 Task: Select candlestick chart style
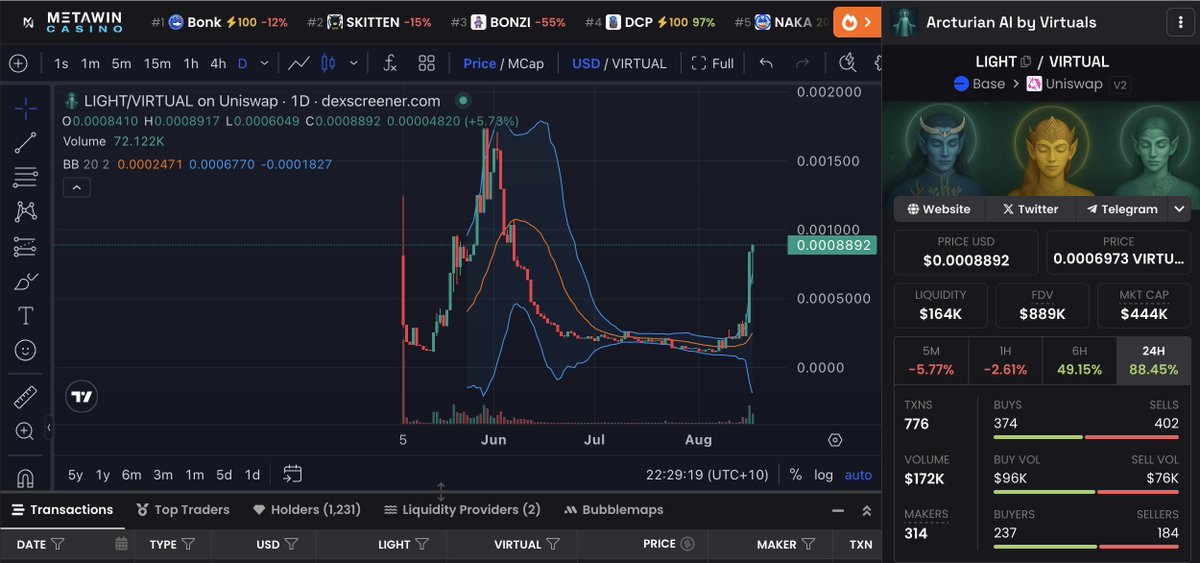(327, 63)
